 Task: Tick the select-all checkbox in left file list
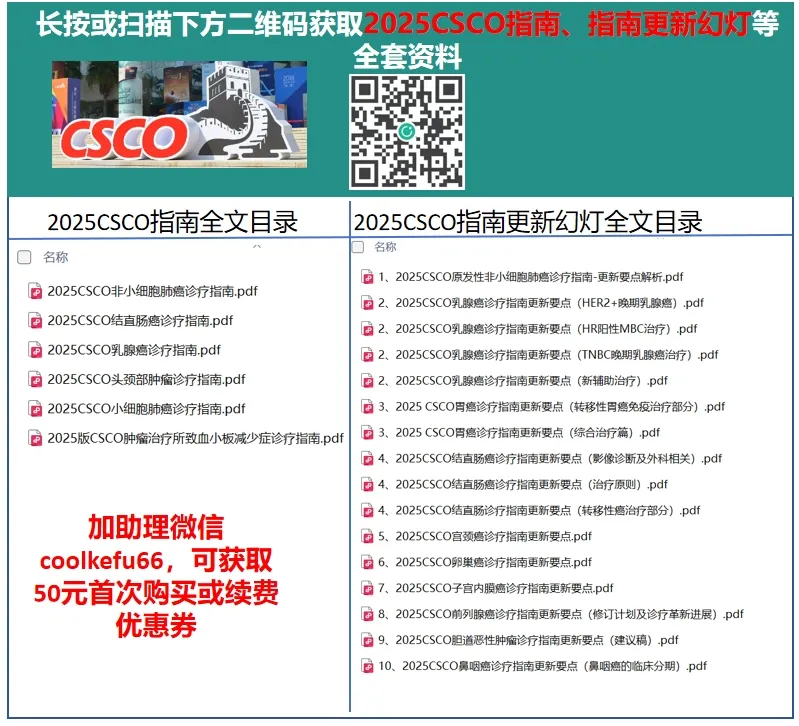click(24, 257)
